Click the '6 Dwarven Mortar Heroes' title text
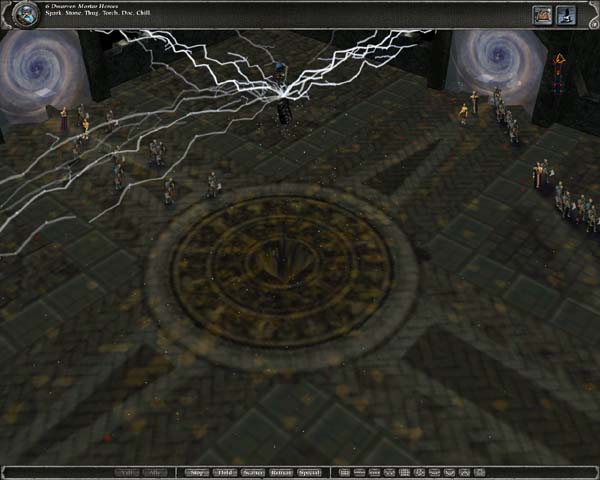The width and height of the screenshot is (600, 480). (82, 7)
